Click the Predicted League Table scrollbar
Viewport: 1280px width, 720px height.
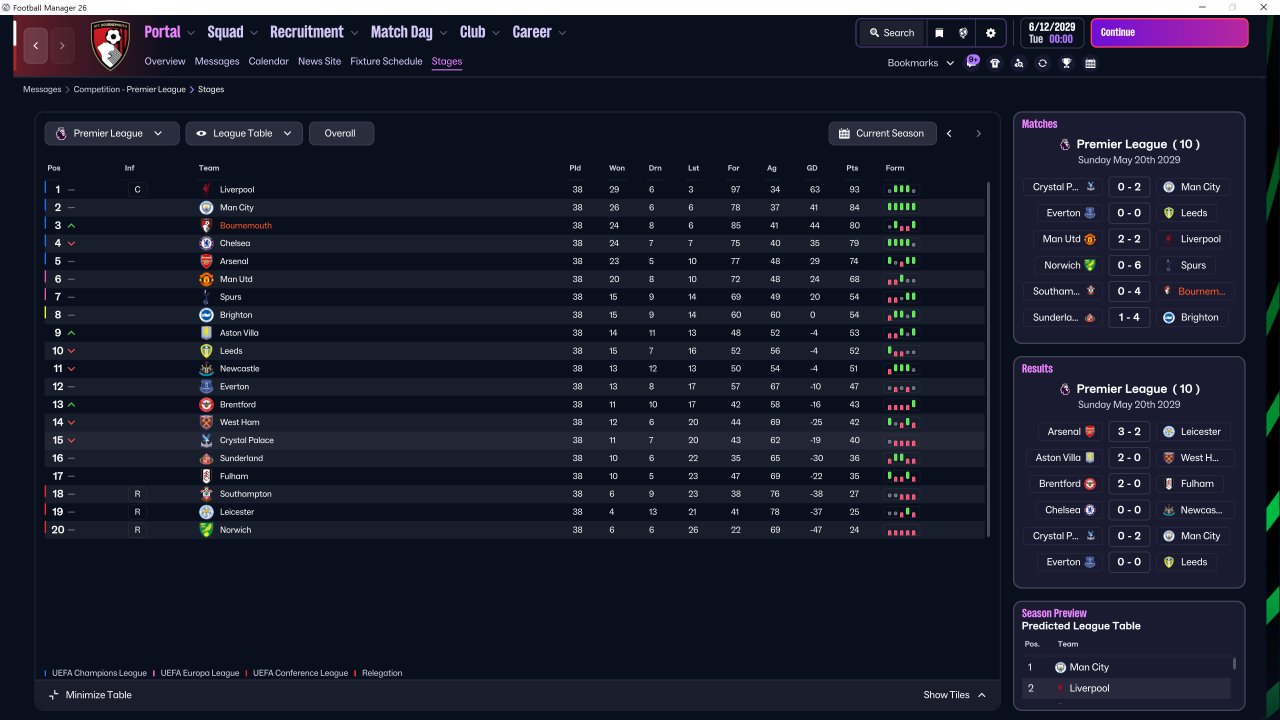[1234, 663]
